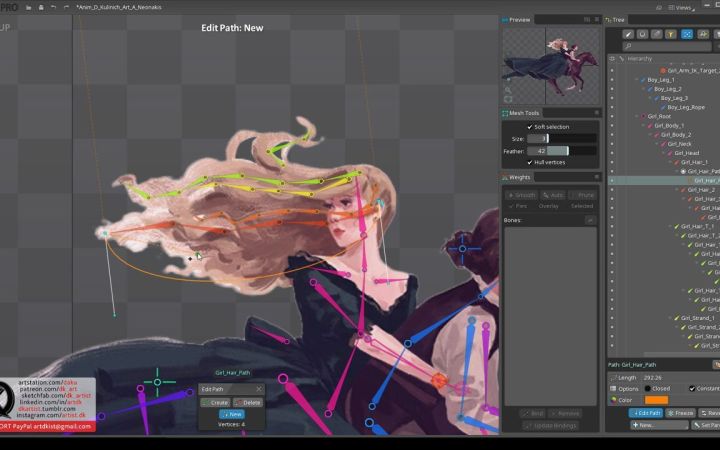Collapse the Boy_Leg_2 tree node
The width and height of the screenshot is (720, 450).
point(643,89)
